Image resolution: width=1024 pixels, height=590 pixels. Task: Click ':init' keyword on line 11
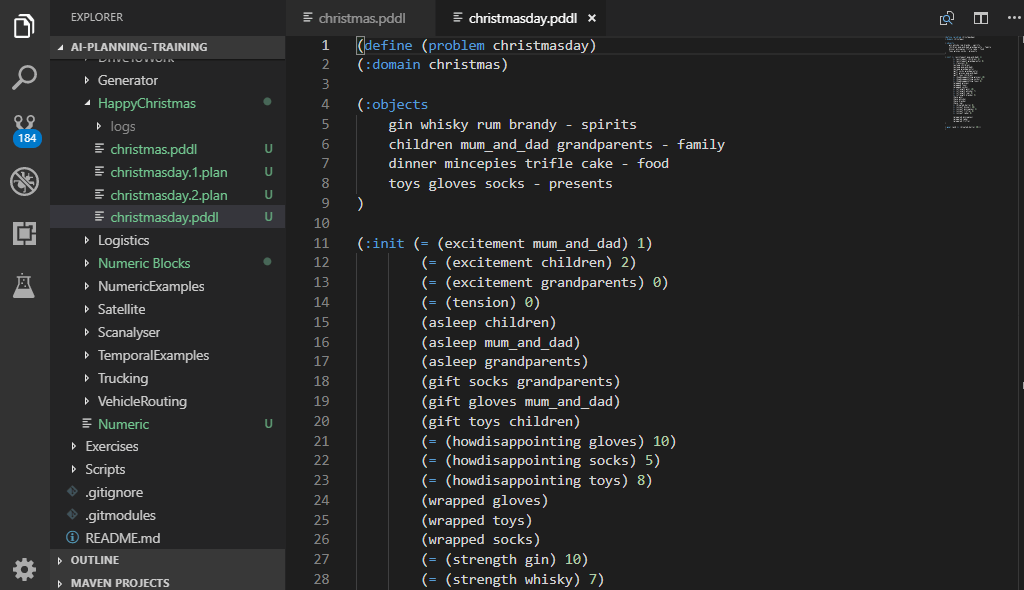tap(385, 243)
